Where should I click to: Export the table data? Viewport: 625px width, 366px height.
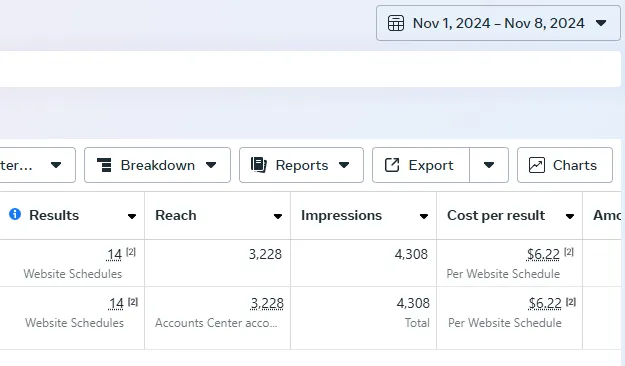click(421, 165)
